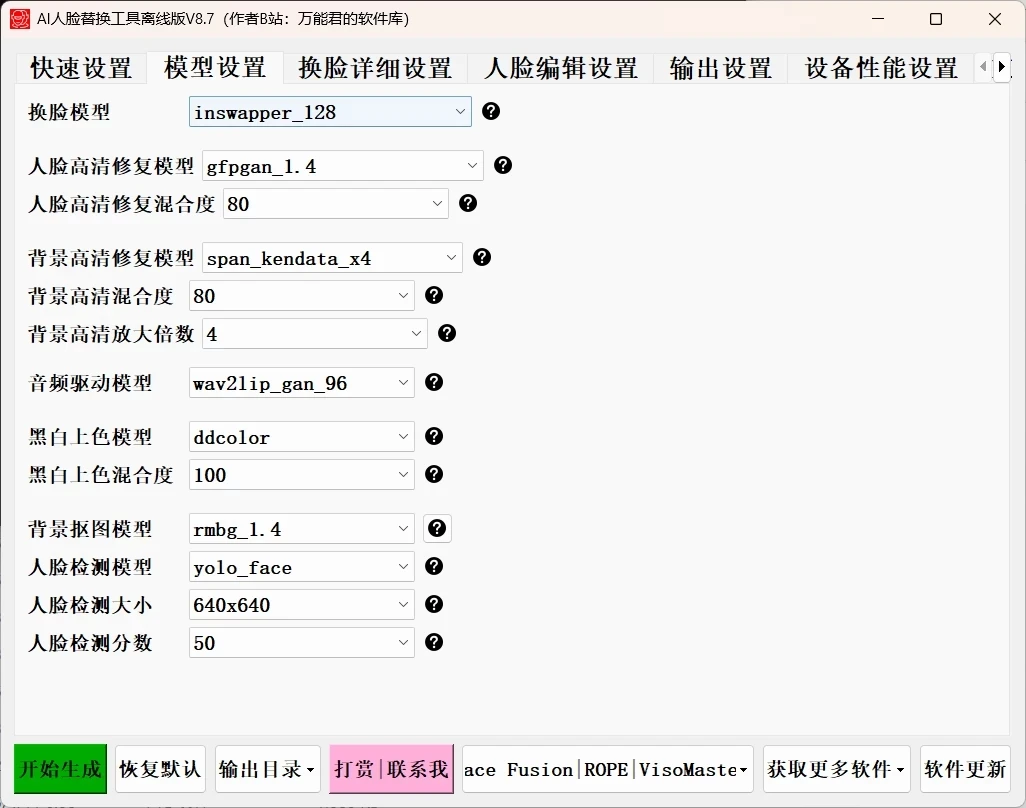
Task: Click the app logo in the title bar
Action: point(19,18)
